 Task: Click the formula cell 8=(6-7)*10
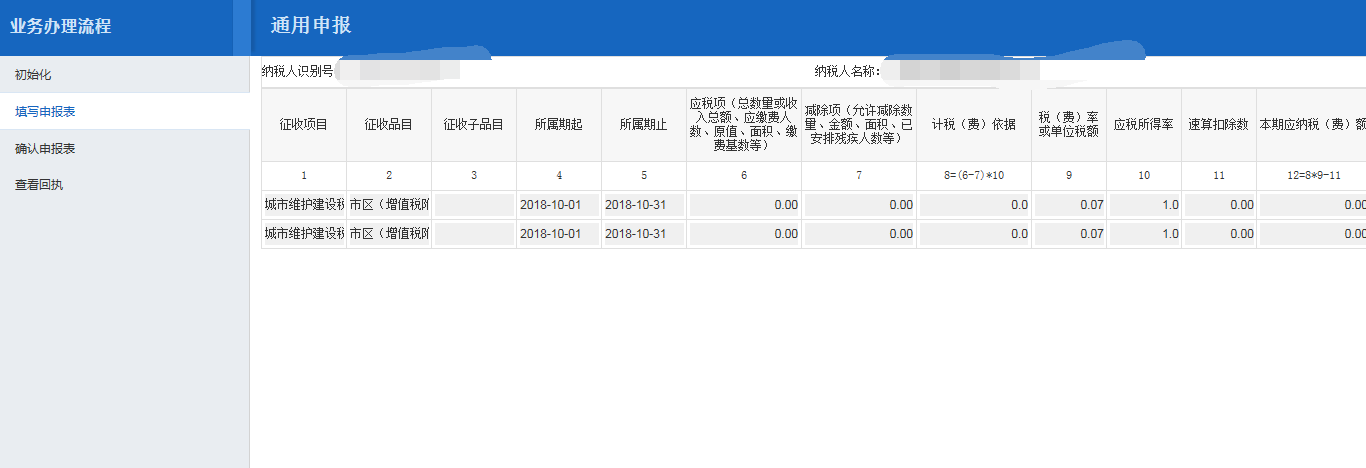[974, 176]
